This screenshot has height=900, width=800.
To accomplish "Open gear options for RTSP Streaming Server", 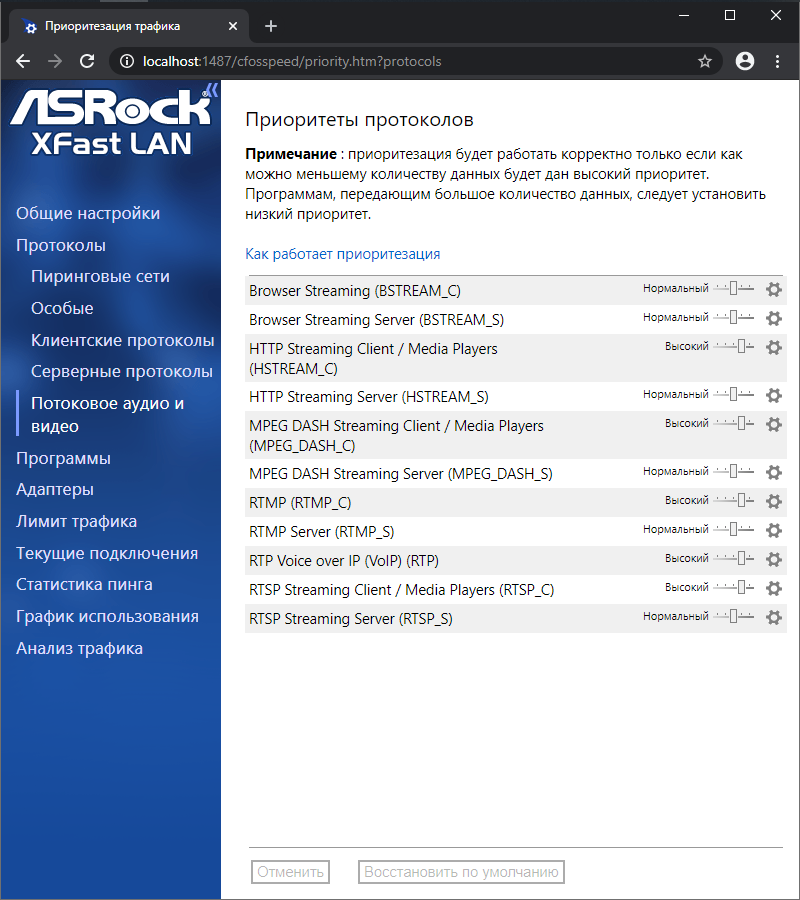I will click(x=773, y=618).
